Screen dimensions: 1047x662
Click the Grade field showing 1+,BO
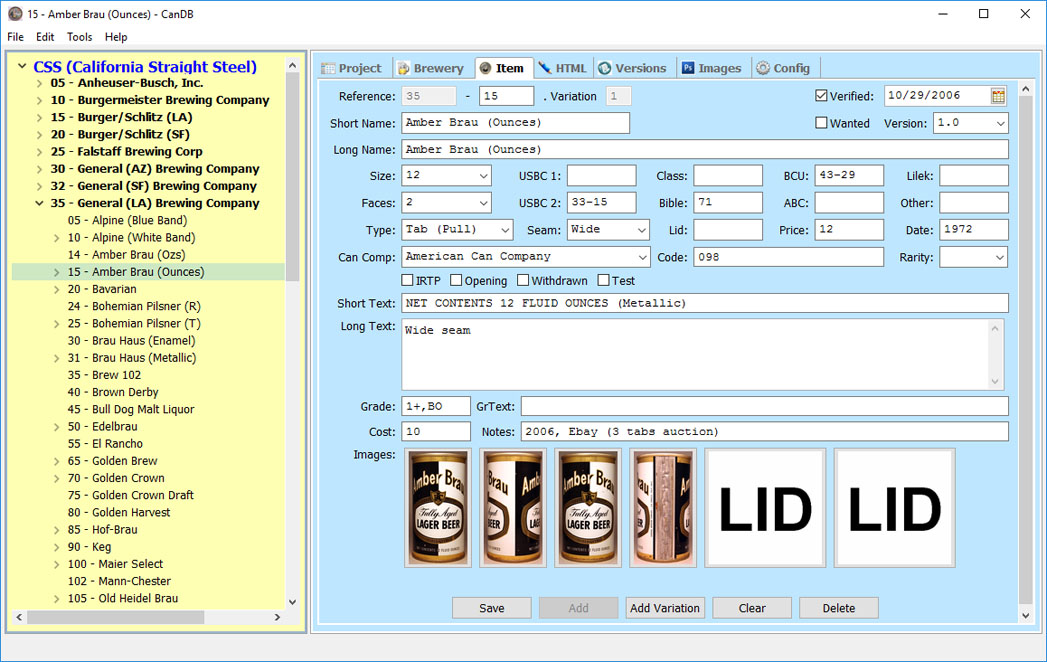point(435,406)
